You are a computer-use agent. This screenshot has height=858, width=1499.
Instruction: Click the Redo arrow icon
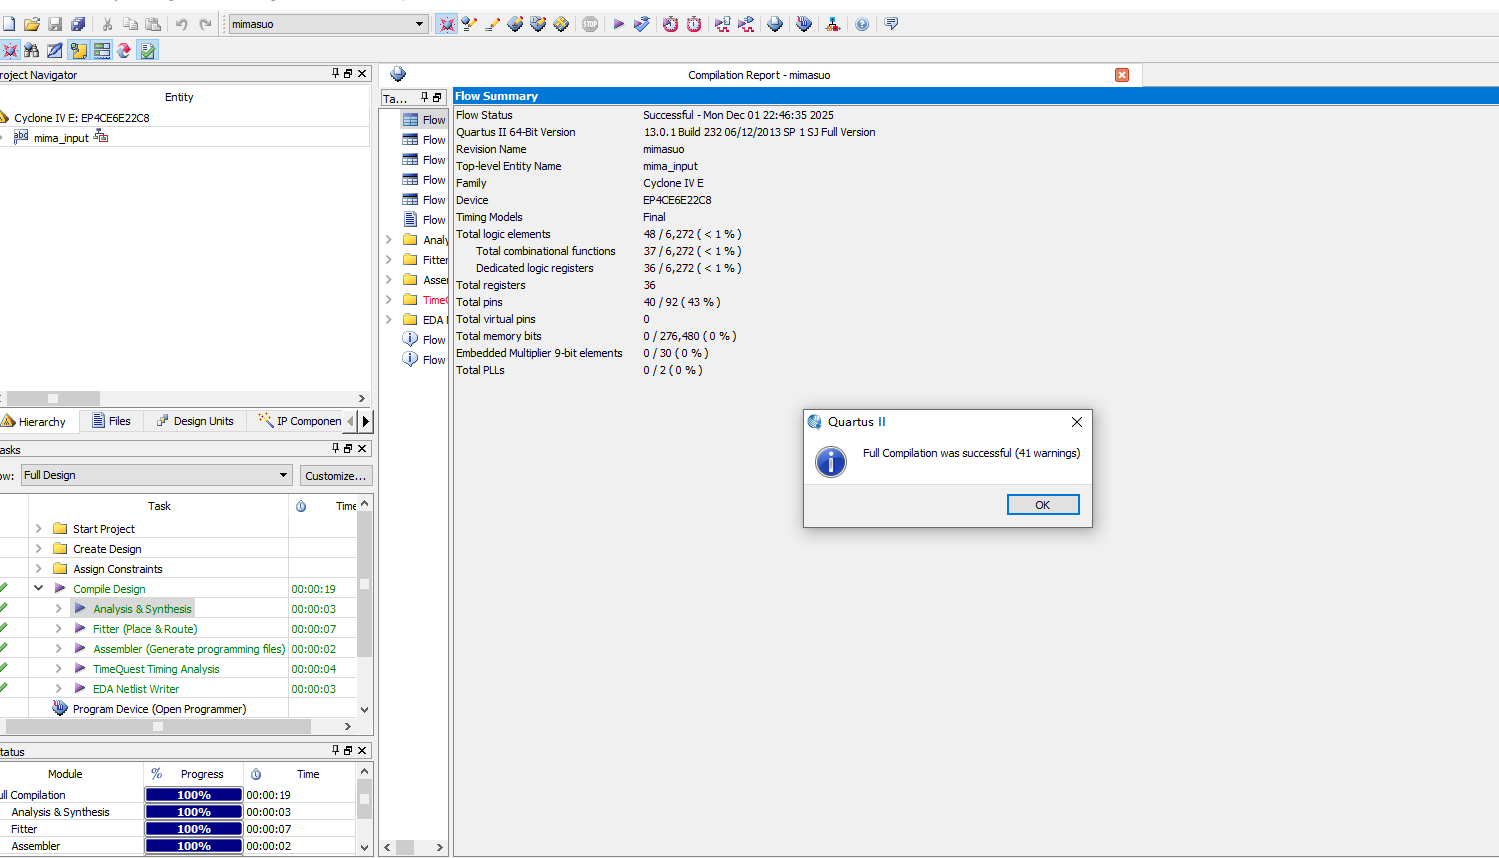pyautogui.click(x=205, y=24)
